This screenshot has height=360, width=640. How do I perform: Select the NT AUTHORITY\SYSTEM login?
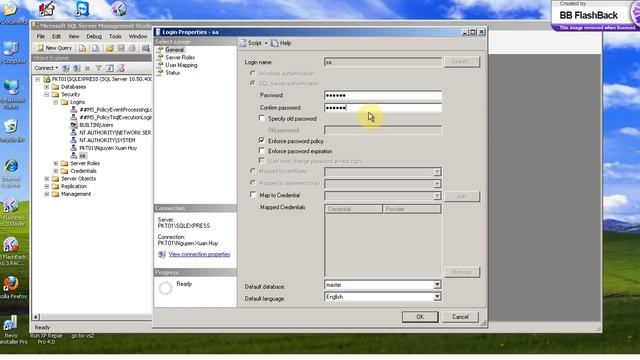pyautogui.click(x=107, y=140)
